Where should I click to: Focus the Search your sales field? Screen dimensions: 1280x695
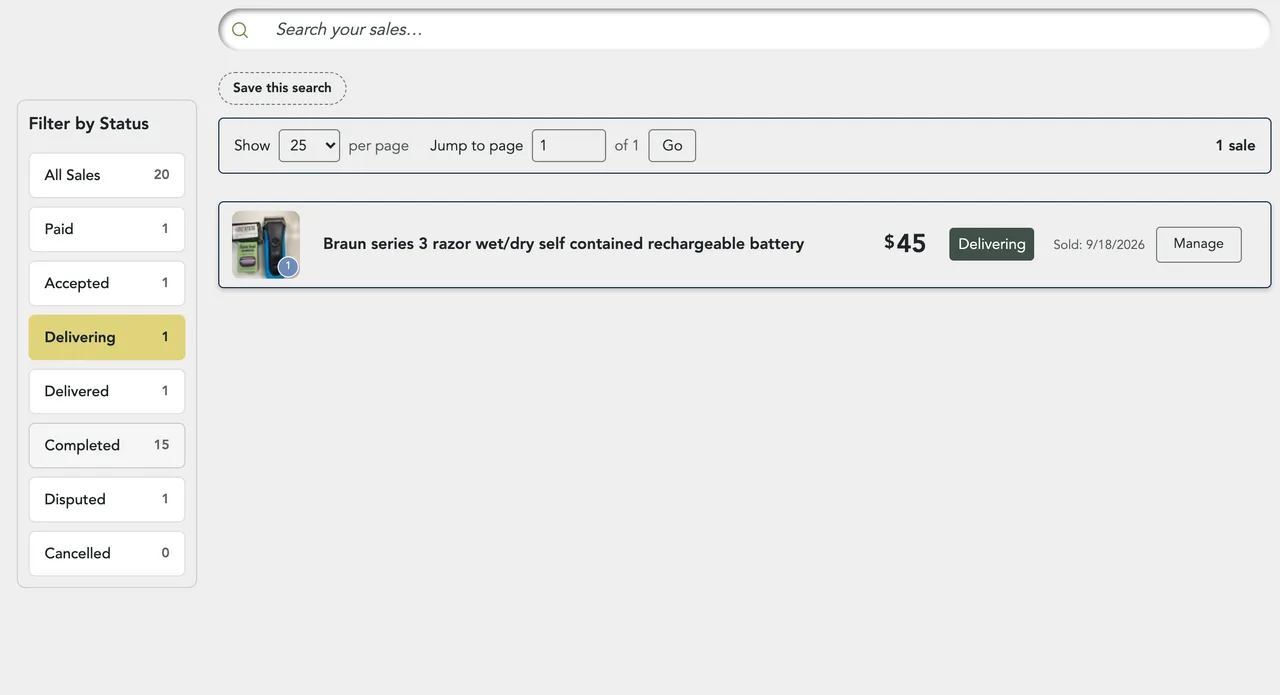744,30
